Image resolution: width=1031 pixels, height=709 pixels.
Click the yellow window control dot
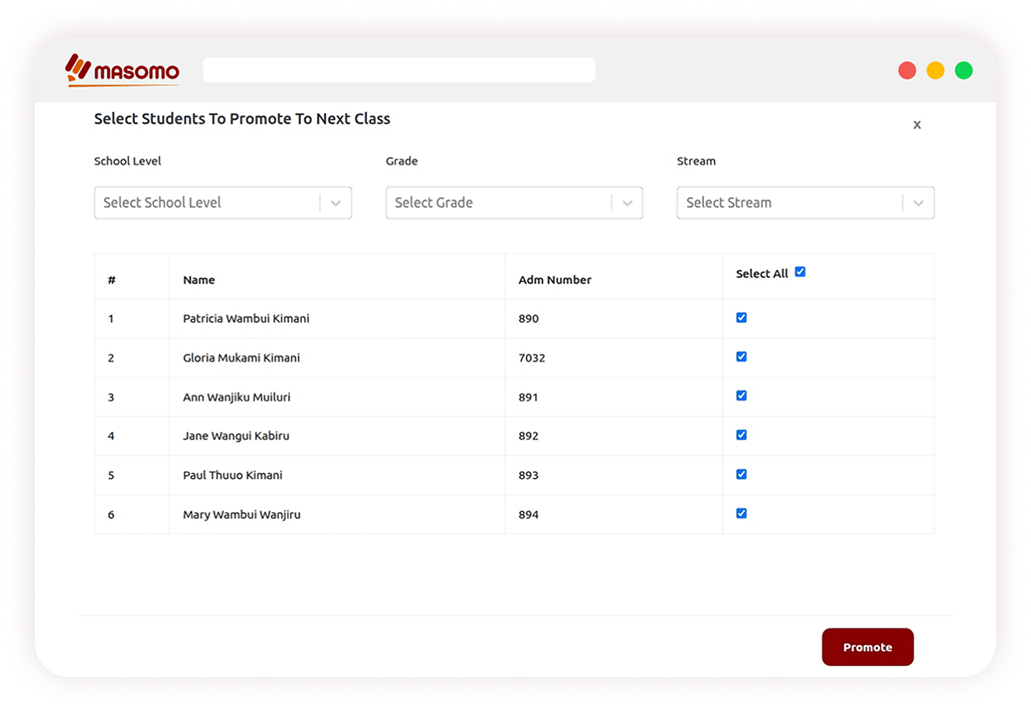[x=935, y=70]
